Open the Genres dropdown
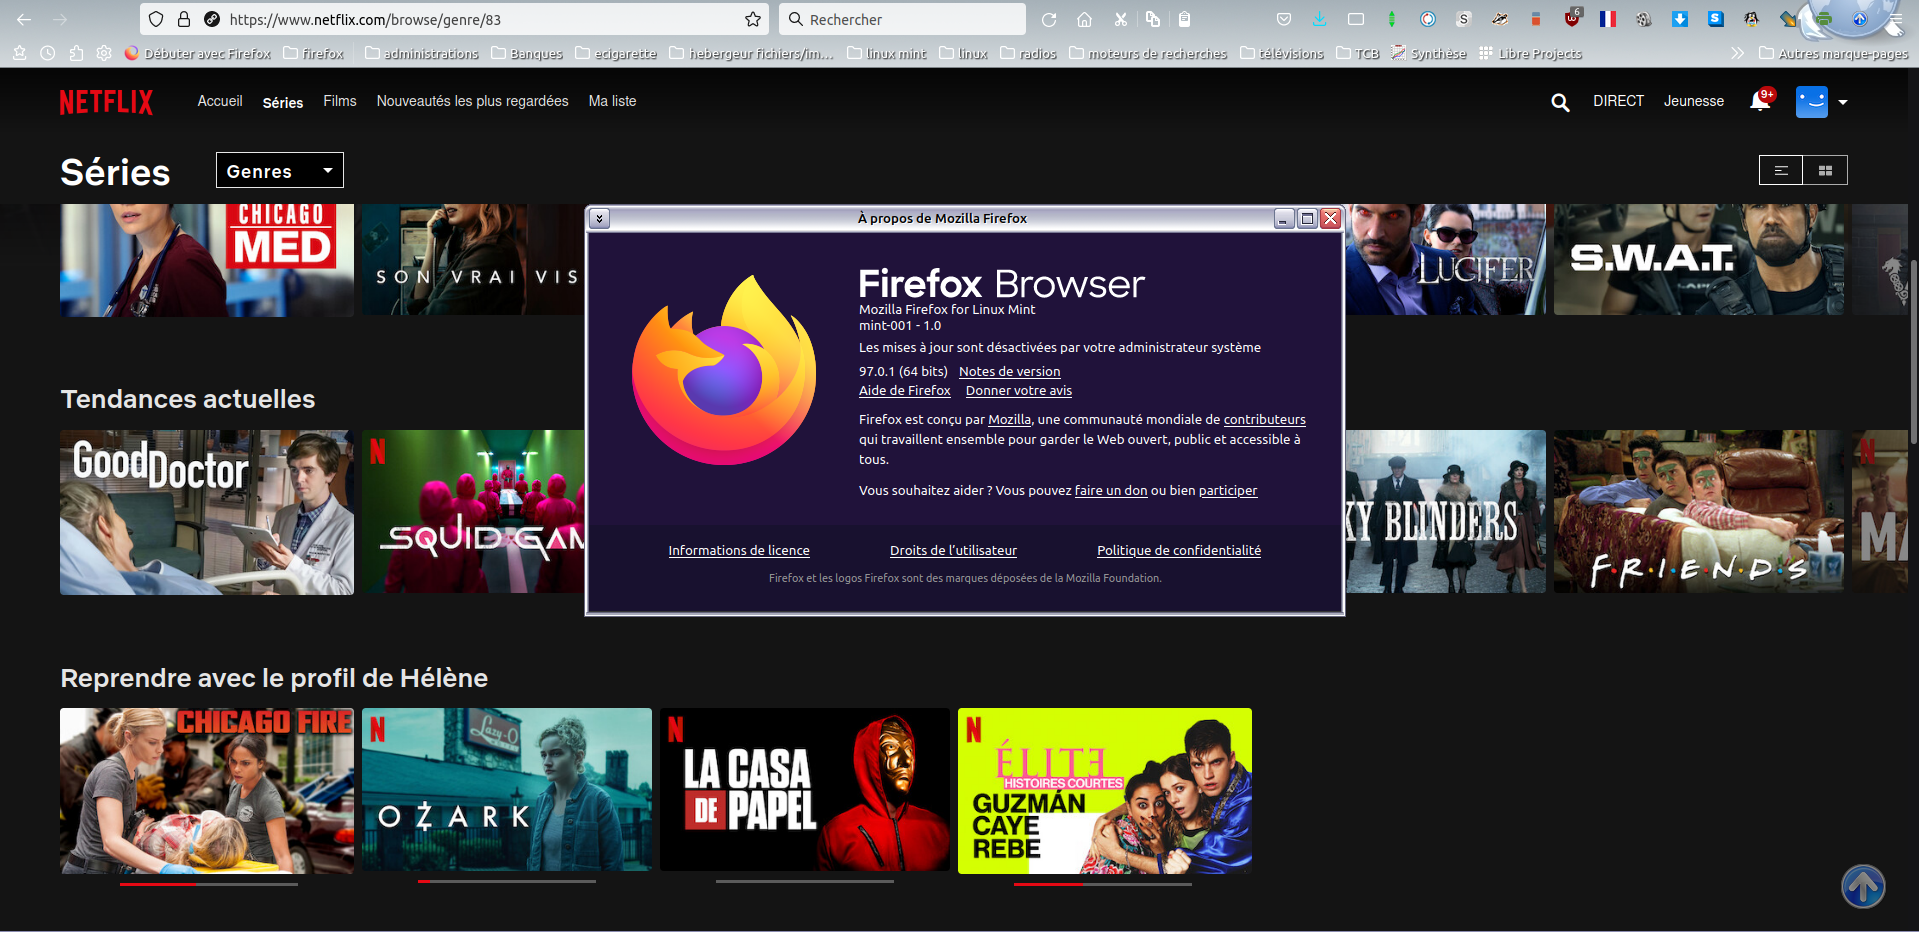1919x932 pixels. (280, 170)
